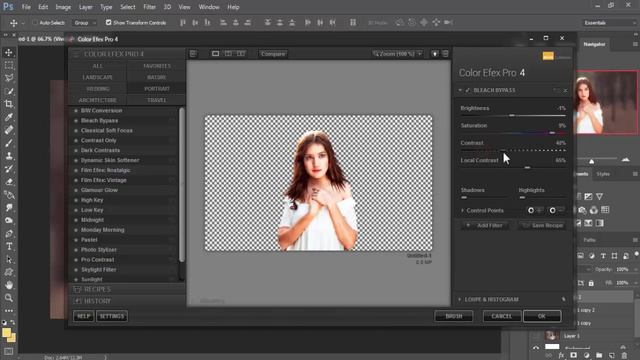
Task: Select the Crop tool
Action: point(9,104)
